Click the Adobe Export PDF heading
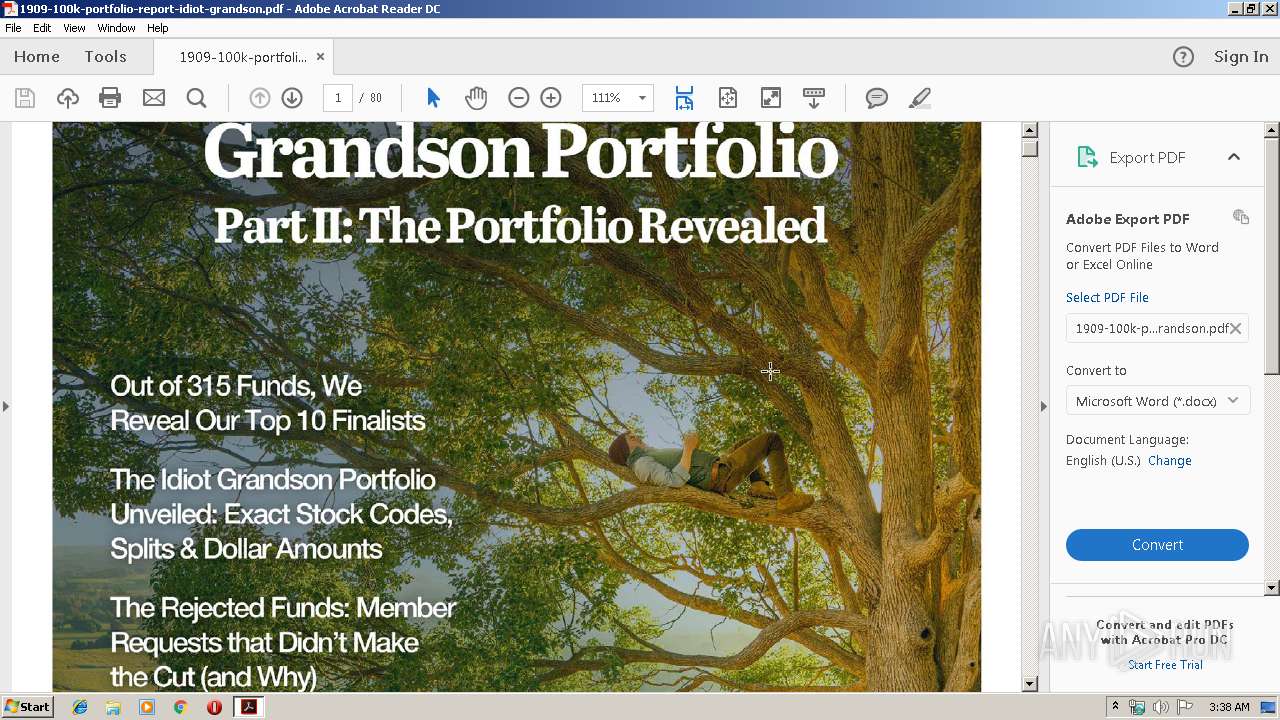Viewport: 1280px width, 720px height. [1127, 219]
